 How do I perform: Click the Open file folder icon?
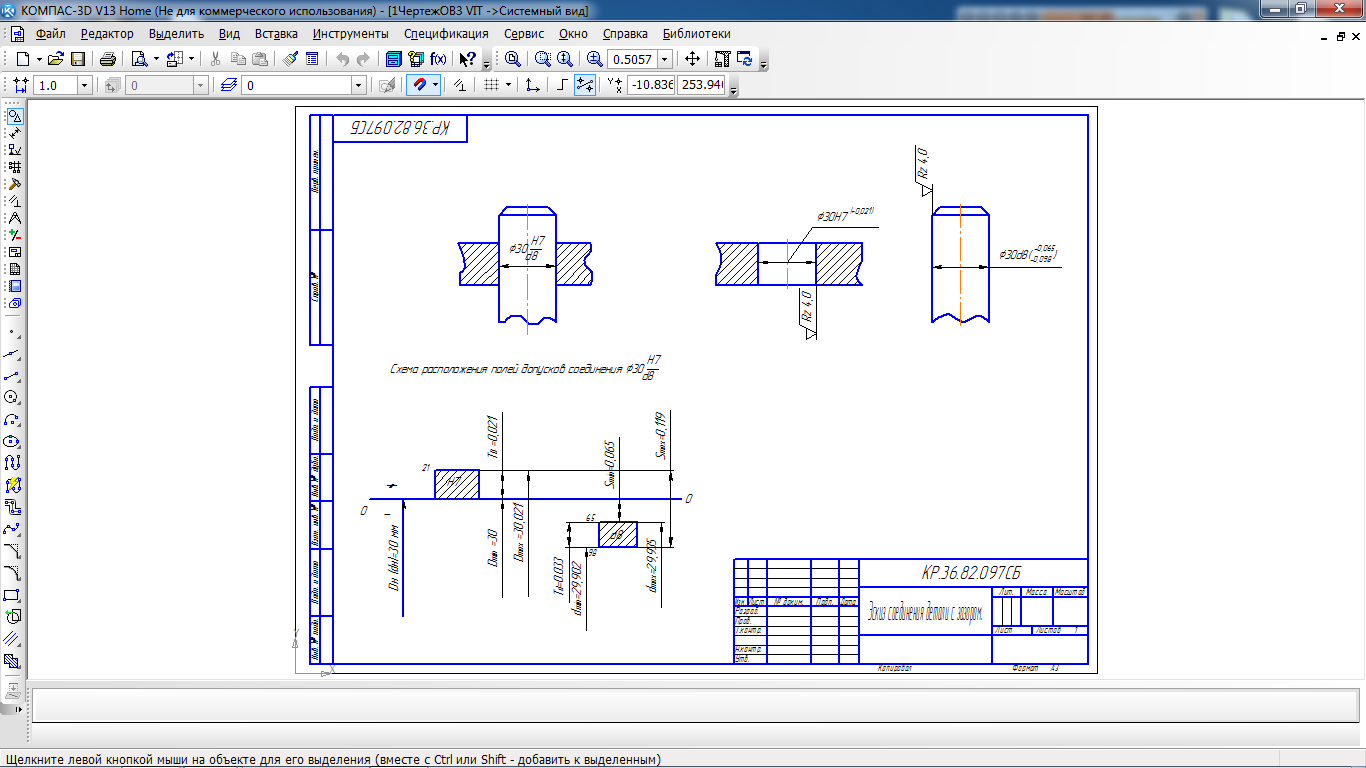click(x=56, y=59)
